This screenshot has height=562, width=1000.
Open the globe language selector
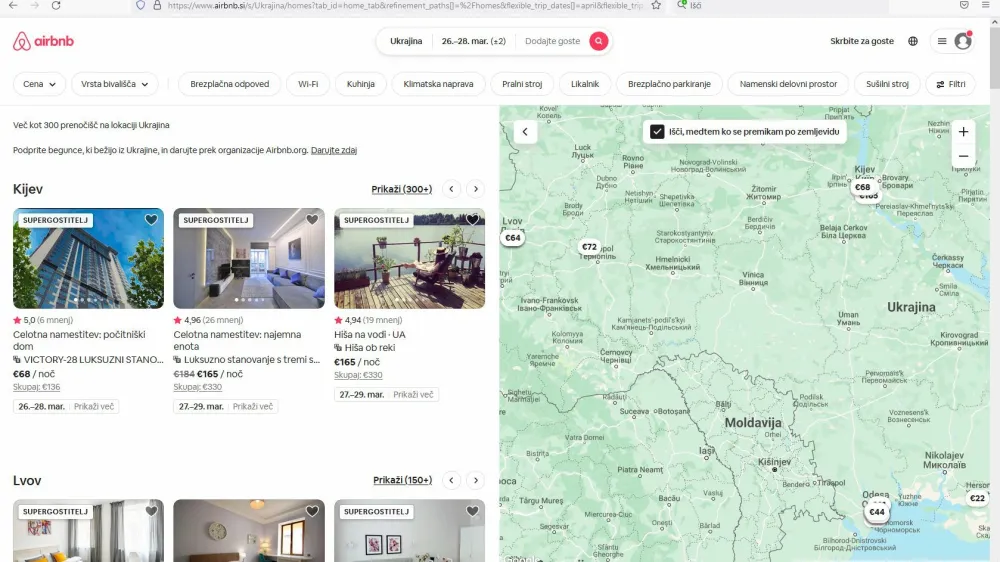(913, 41)
